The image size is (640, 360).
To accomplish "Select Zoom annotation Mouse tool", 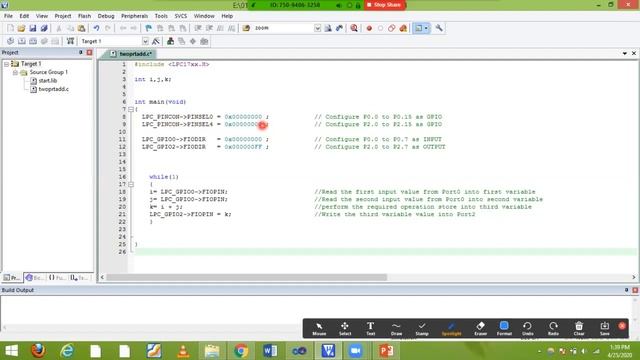I will (319, 329).
